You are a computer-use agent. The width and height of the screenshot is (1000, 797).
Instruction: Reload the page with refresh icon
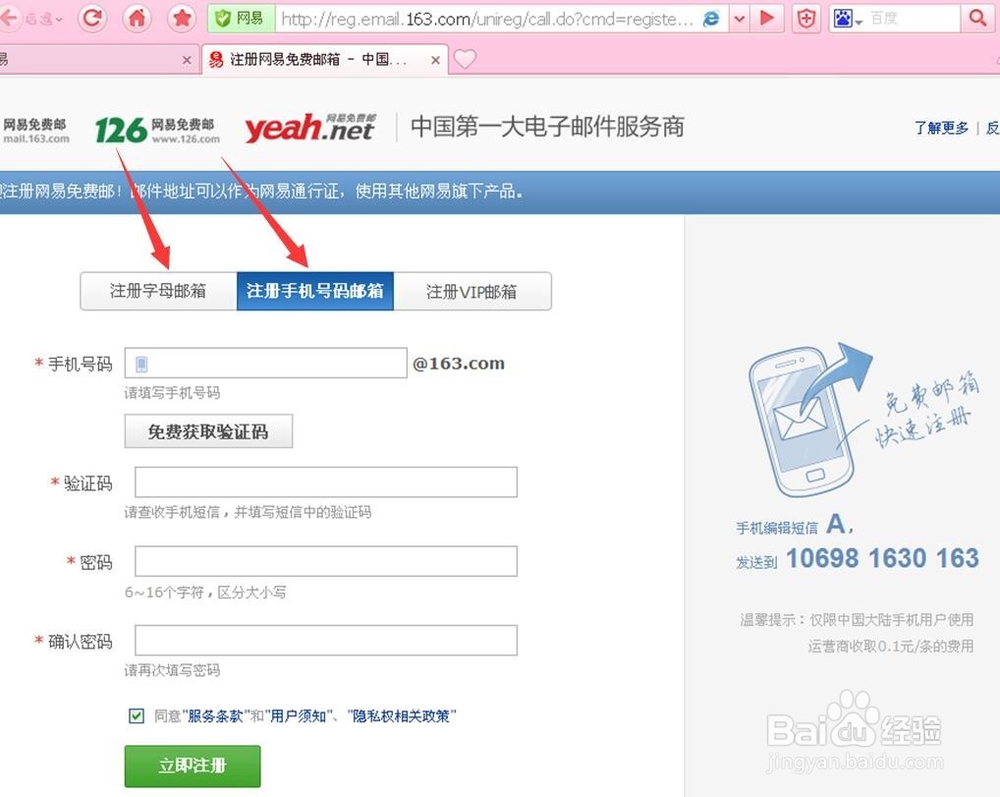92,18
